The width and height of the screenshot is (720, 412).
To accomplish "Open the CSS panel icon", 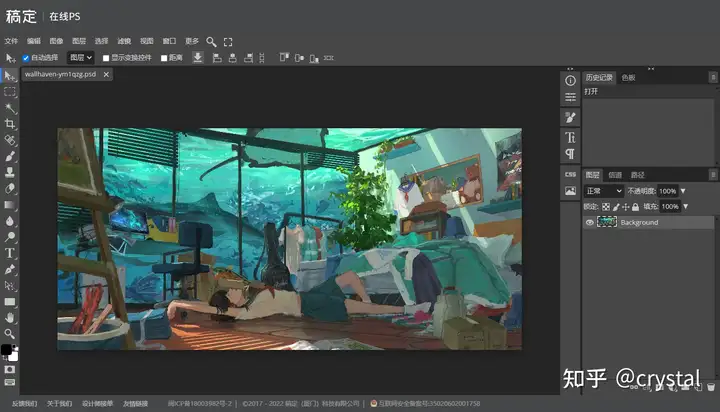I will pos(570,175).
